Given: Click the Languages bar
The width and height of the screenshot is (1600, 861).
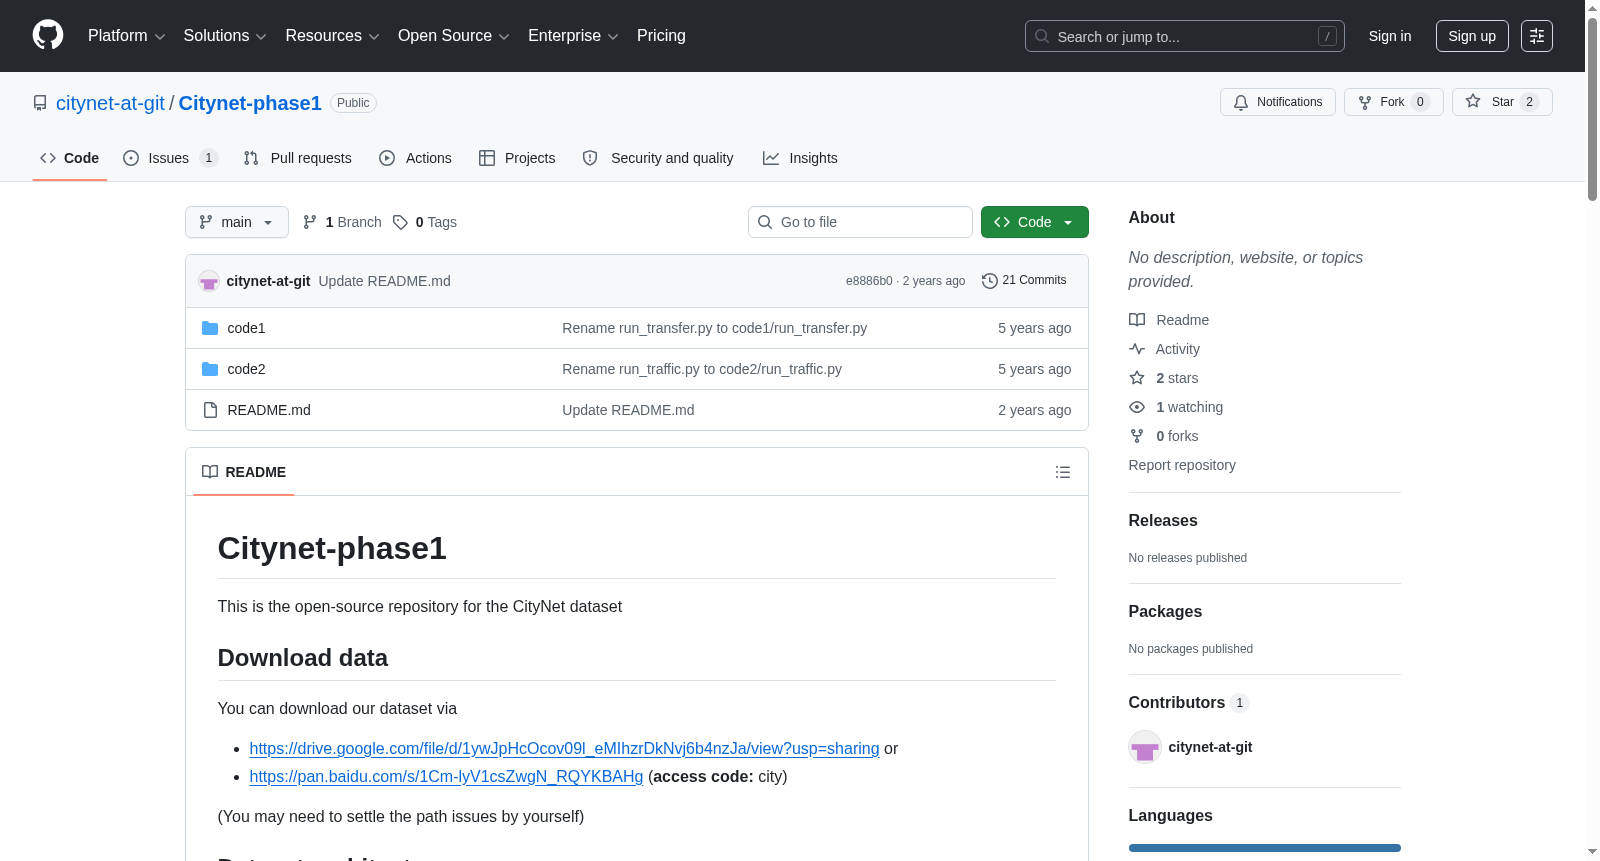Looking at the screenshot, I should tap(1265, 848).
